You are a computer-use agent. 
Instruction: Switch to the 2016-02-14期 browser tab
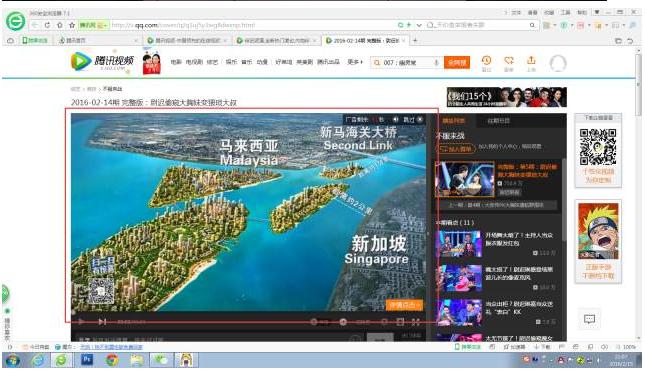pos(365,40)
